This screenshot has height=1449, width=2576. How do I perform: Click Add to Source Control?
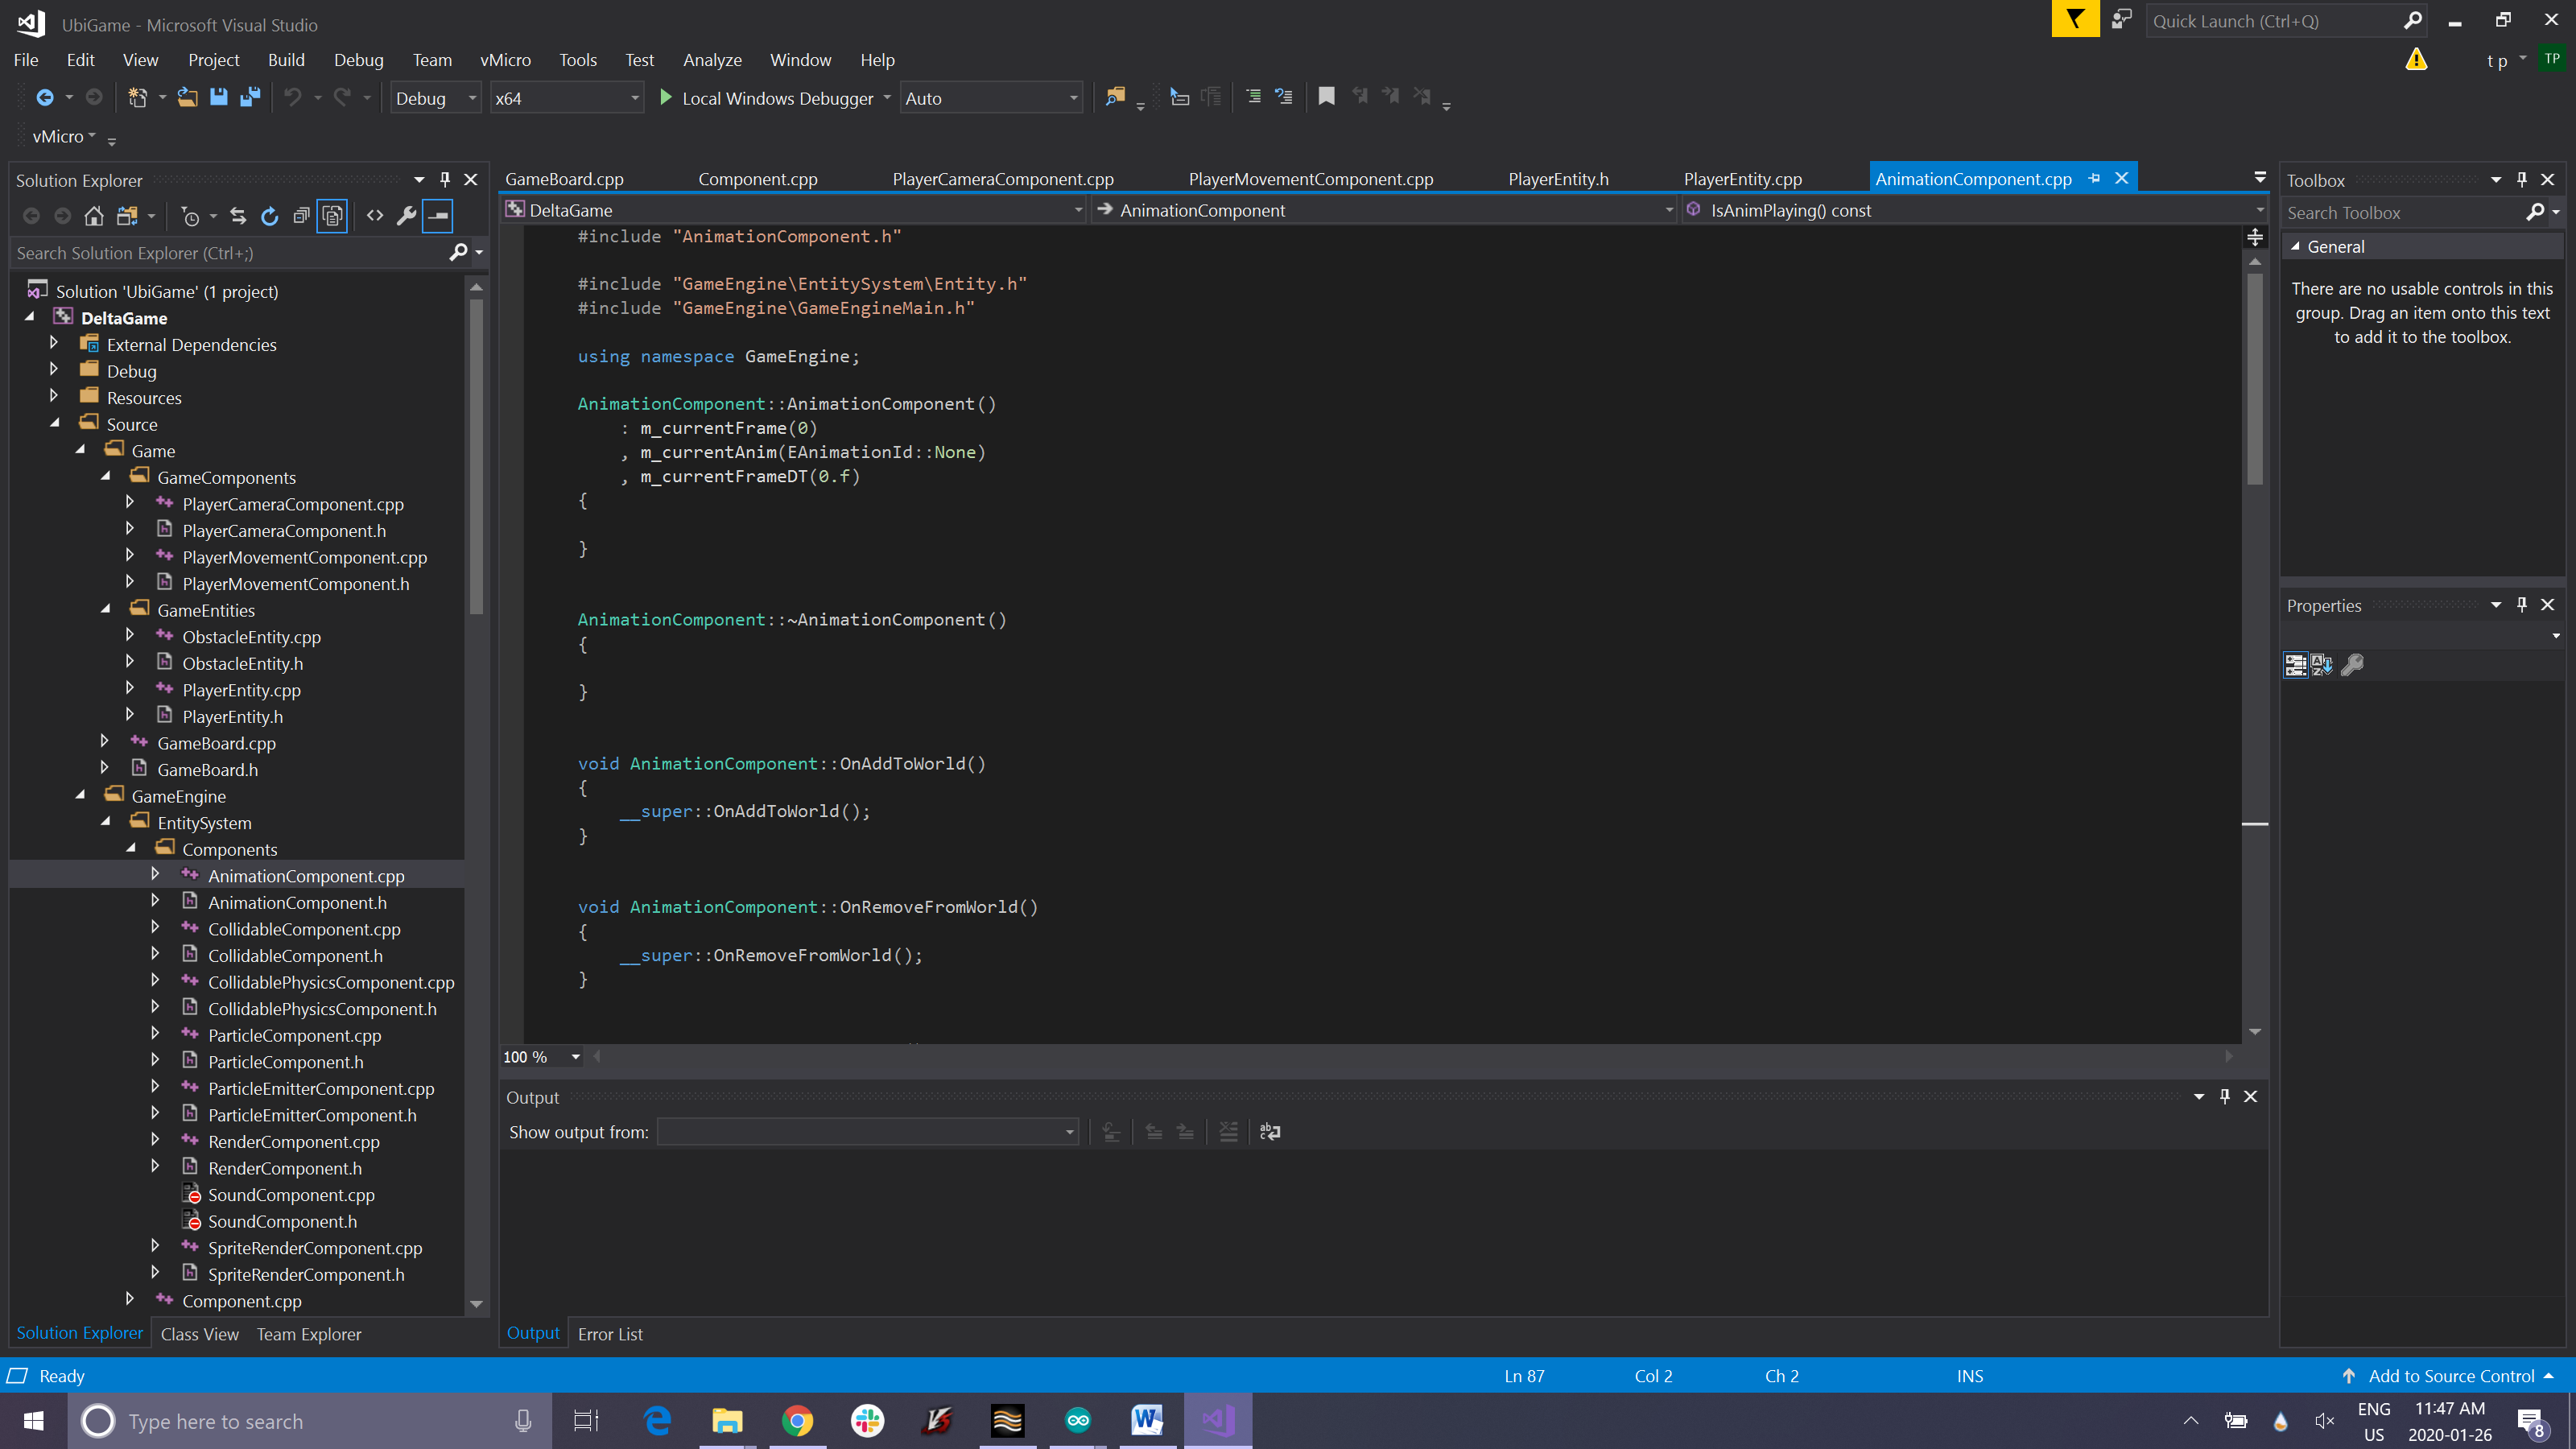point(2450,1376)
